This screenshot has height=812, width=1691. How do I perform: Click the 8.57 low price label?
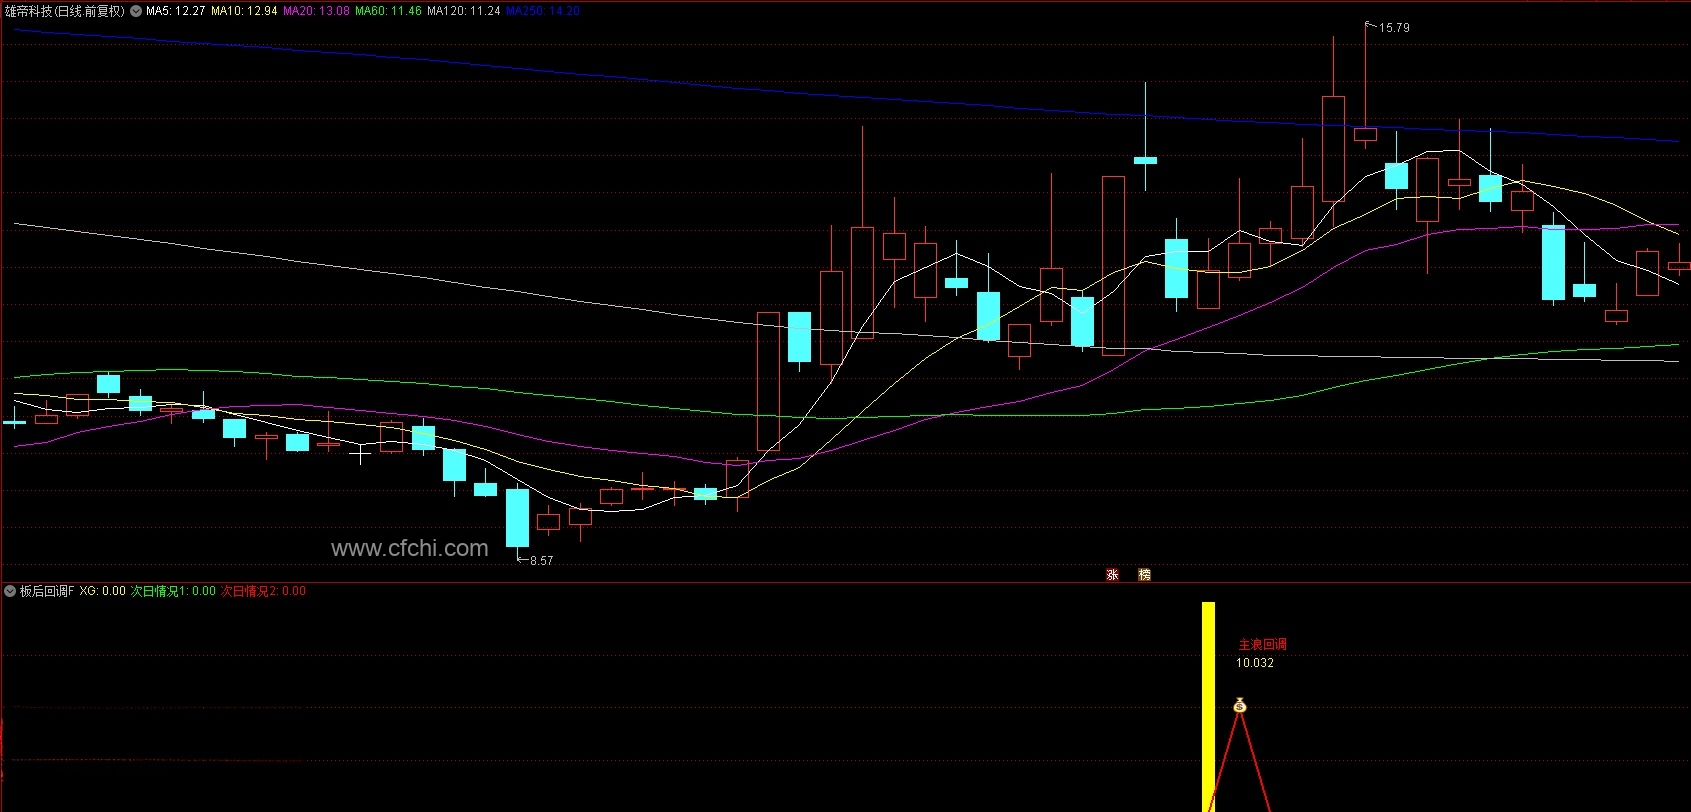[x=541, y=561]
